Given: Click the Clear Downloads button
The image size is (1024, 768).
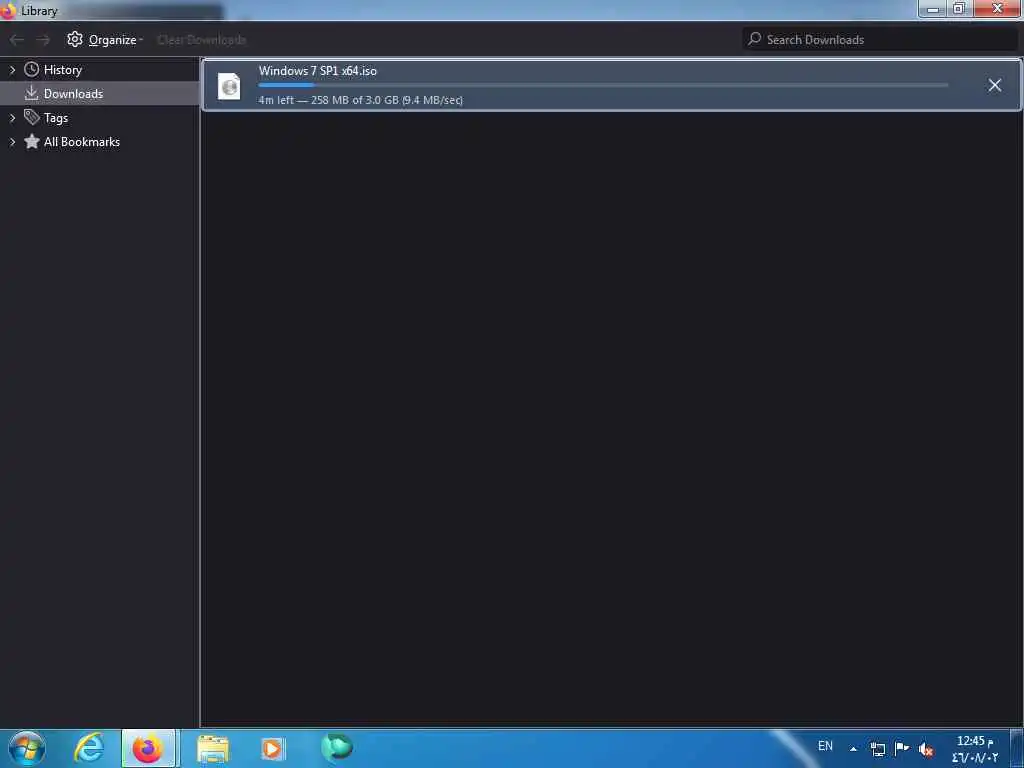Looking at the screenshot, I should [202, 40].
